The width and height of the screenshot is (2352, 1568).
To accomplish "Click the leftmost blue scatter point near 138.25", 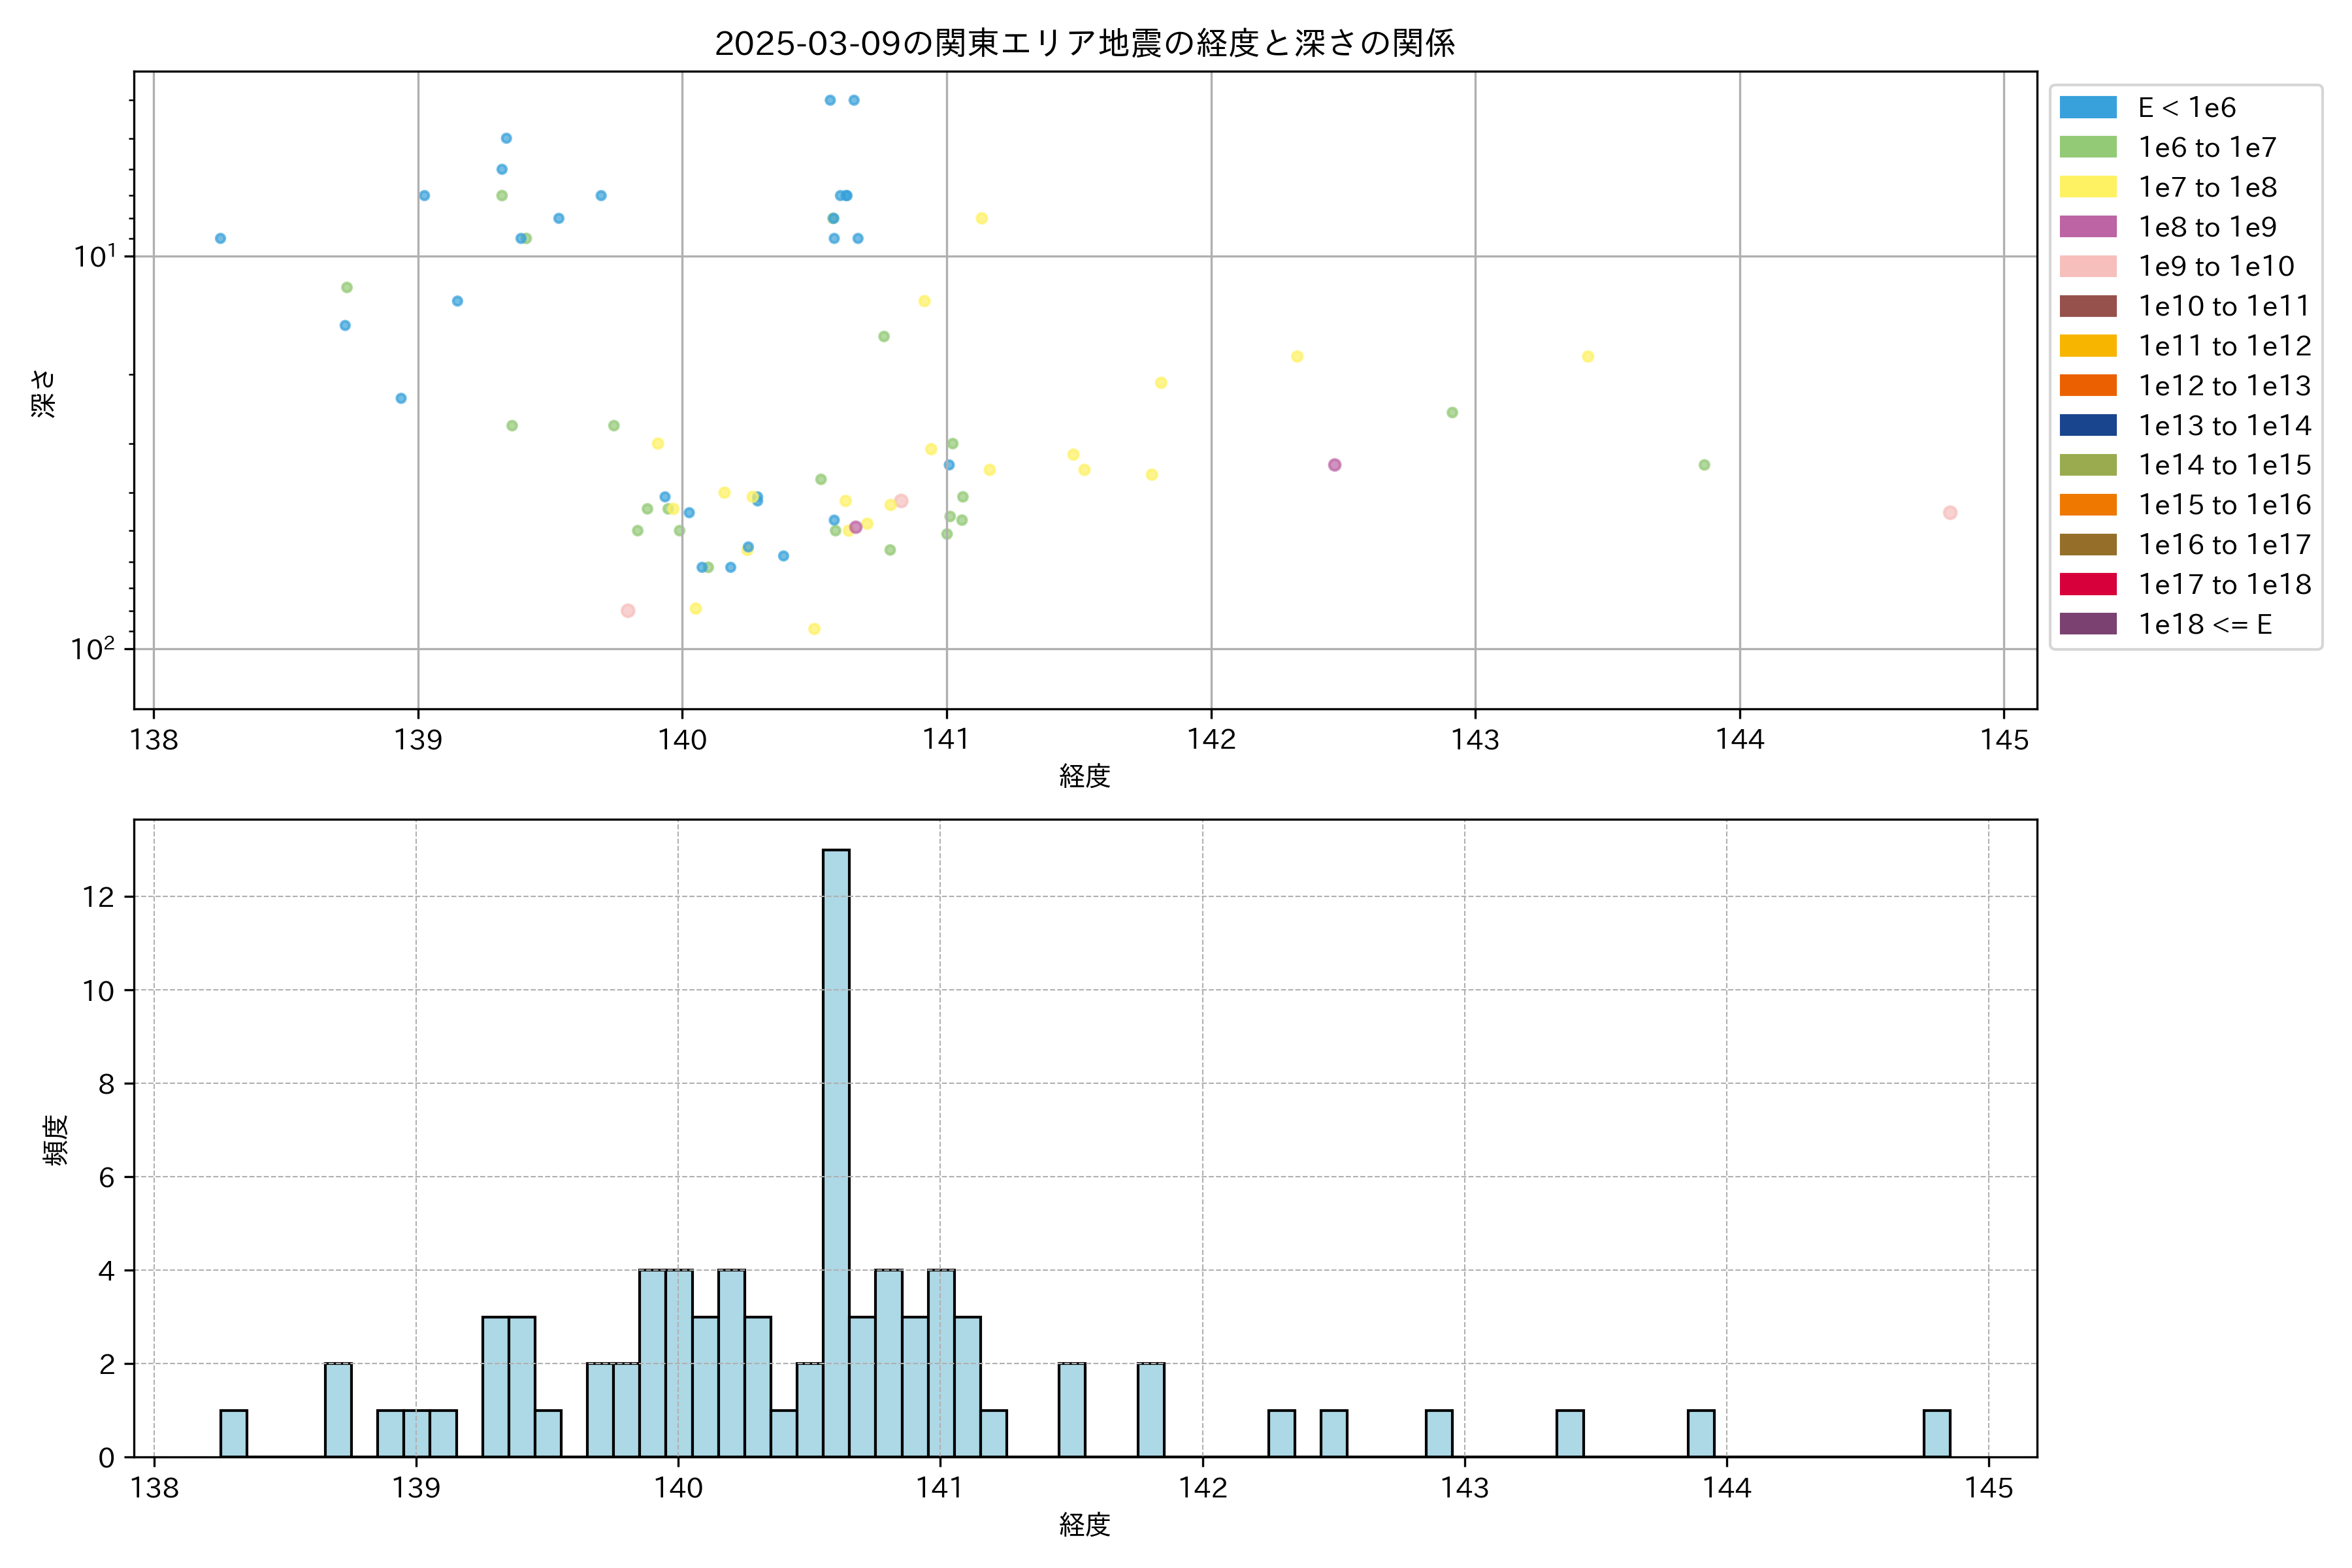I will point(220,238).
